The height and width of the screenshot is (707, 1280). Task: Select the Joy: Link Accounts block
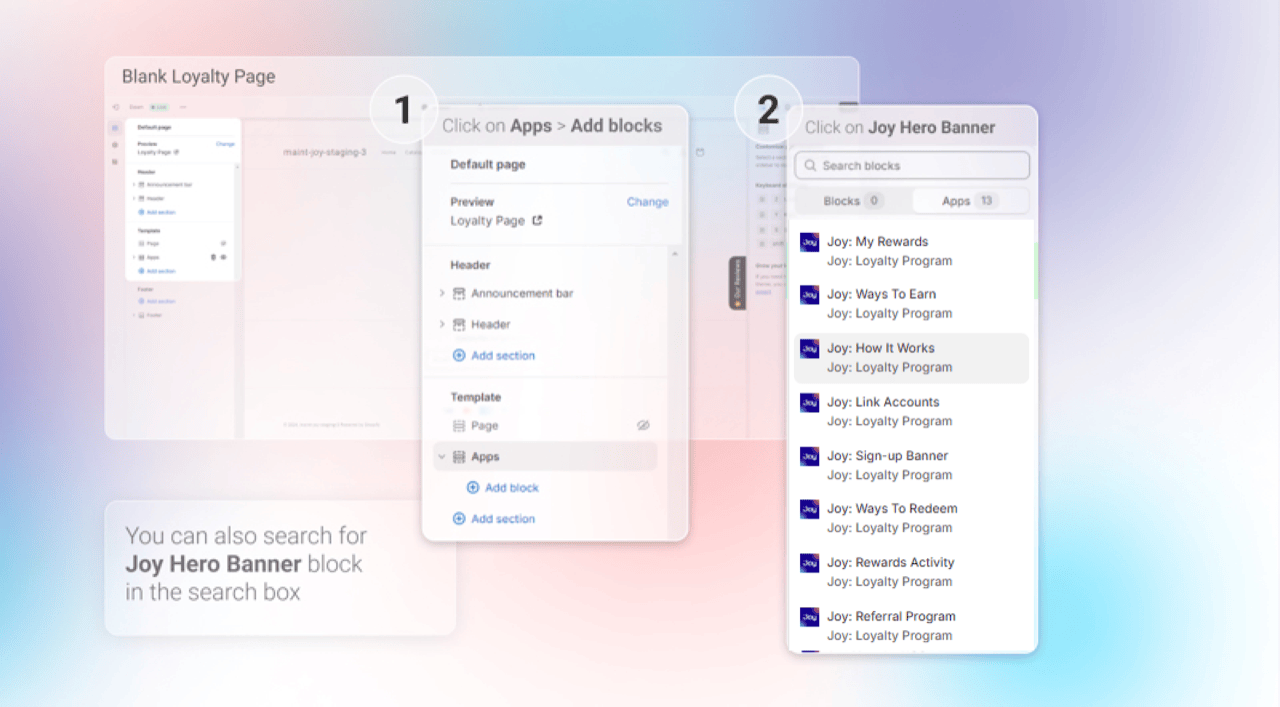pos(912,411)
